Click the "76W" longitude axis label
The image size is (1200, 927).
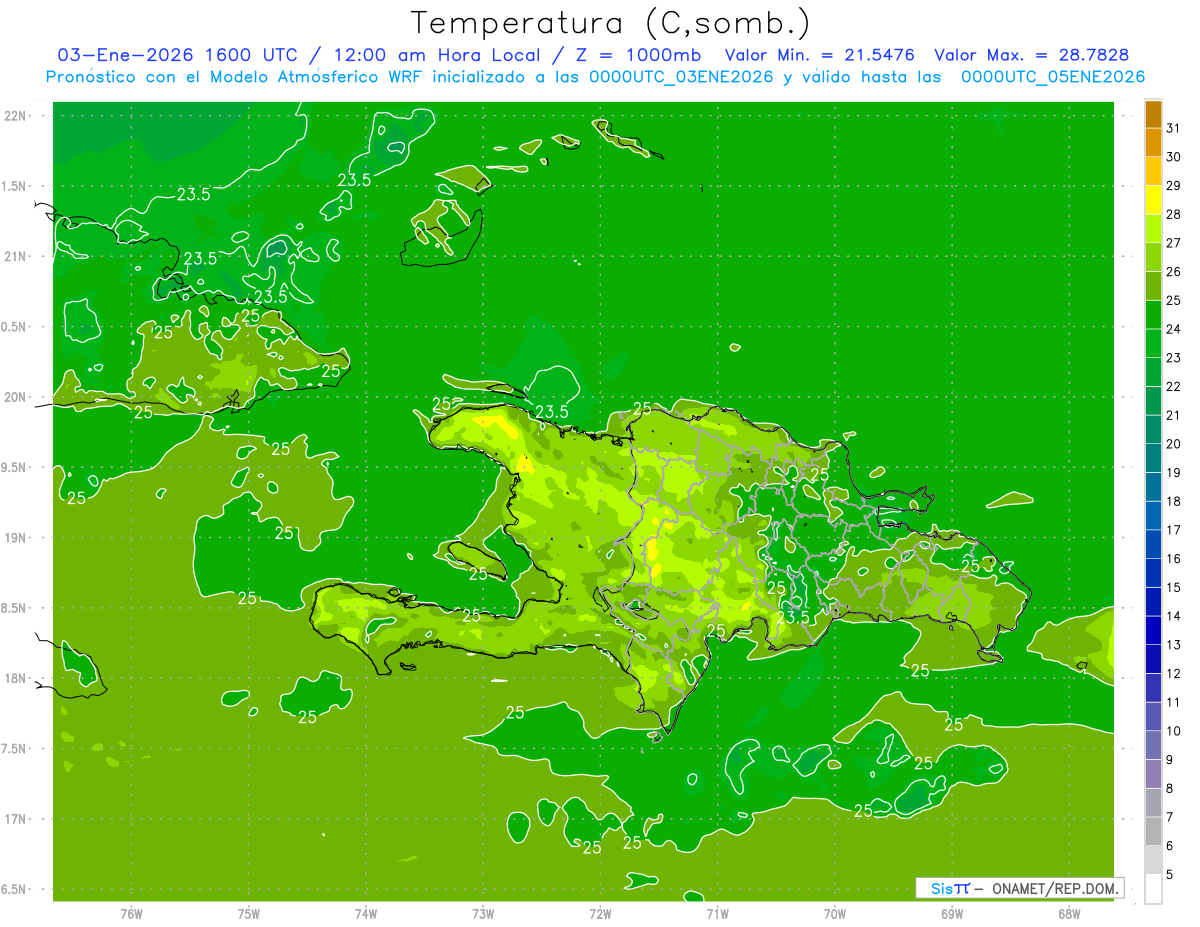click(x=131, y=913)
